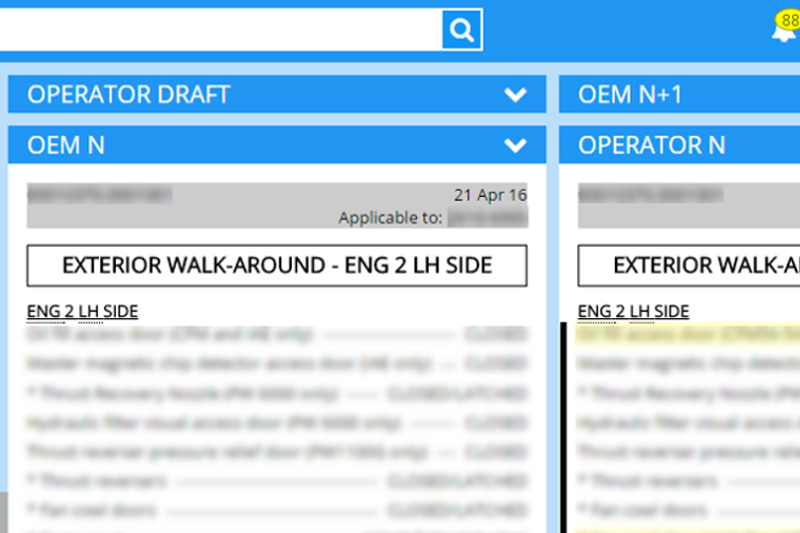The width and height of the screenshot is (800, 533).
Task: Click the 'Applicable to:' label
Action: [390, 218]
